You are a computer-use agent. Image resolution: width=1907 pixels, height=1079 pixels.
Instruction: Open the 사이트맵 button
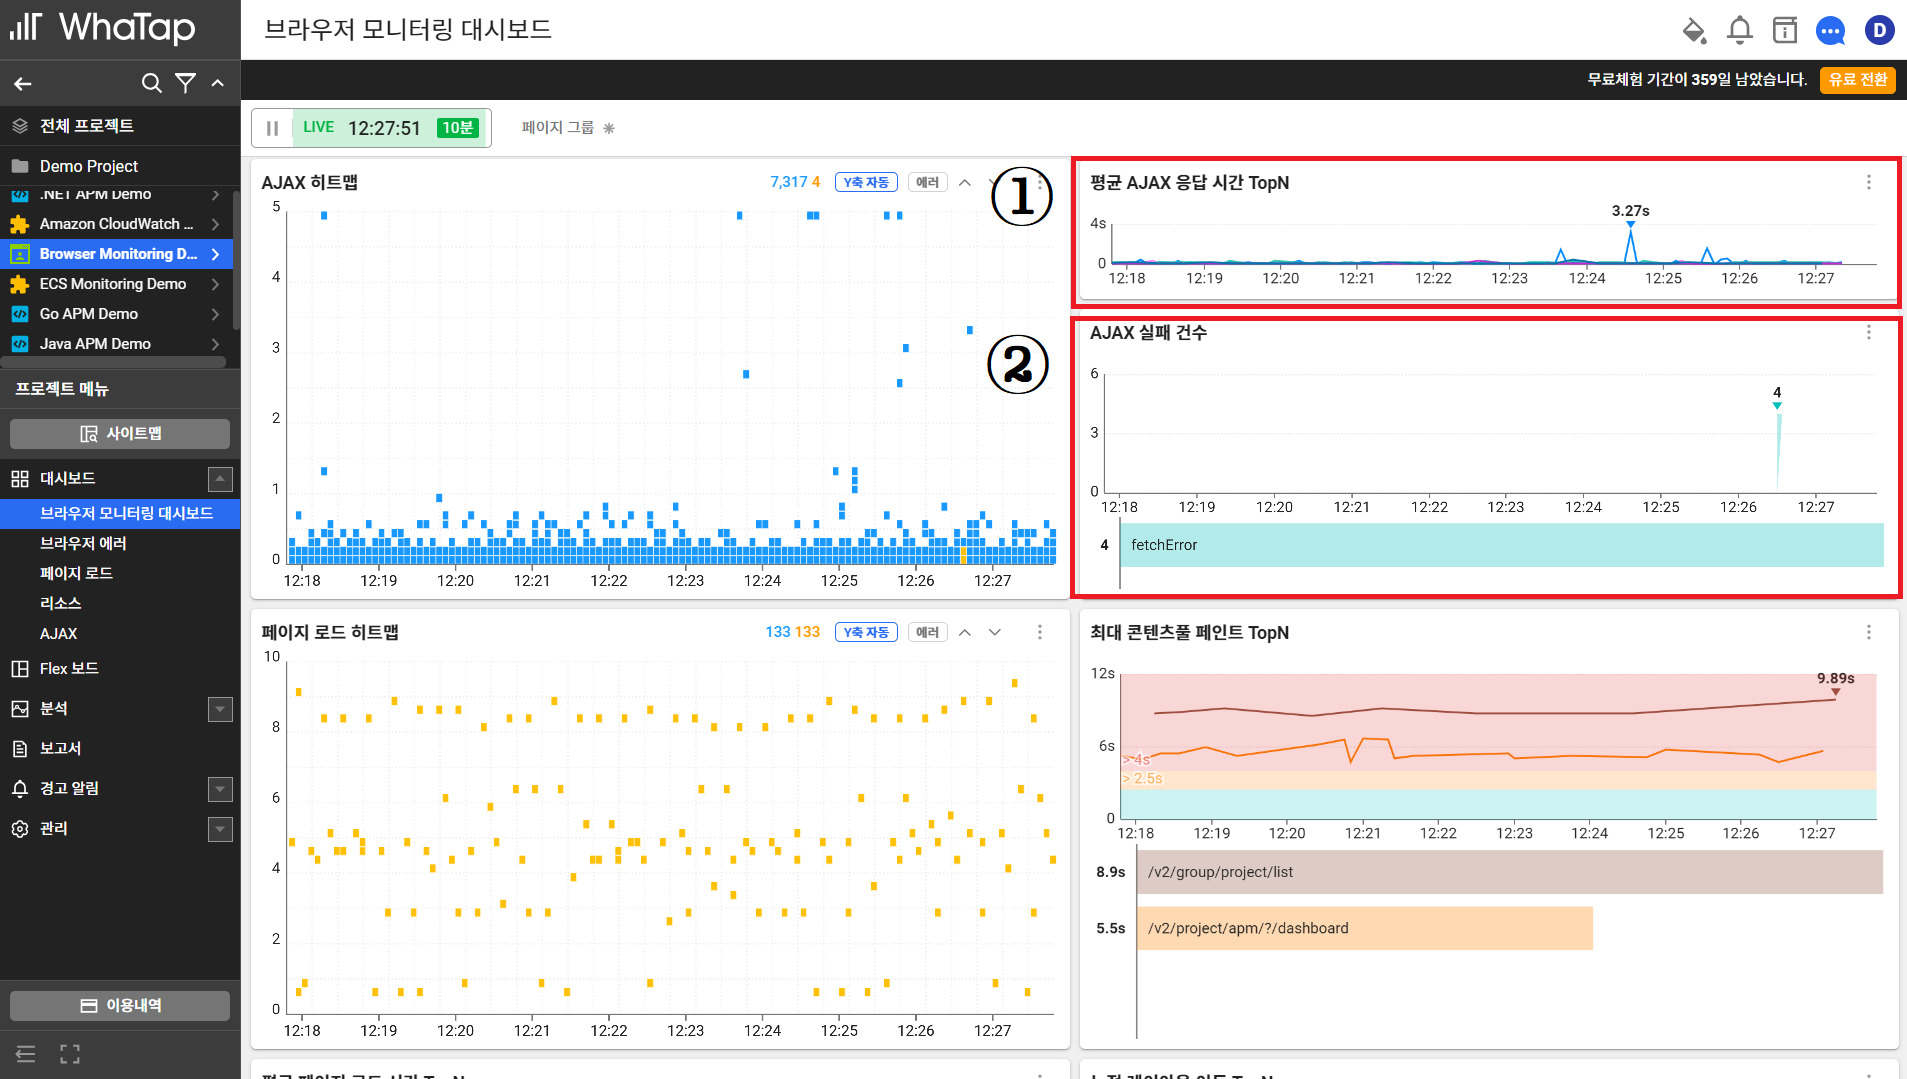pyautogui.click(x=120, y=433)
